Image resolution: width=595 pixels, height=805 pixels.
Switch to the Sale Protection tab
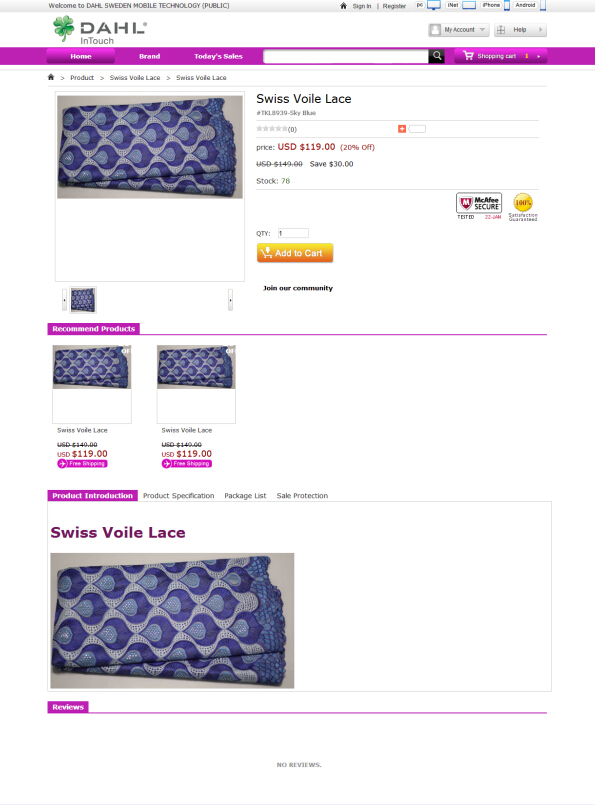tap(302, 495)
